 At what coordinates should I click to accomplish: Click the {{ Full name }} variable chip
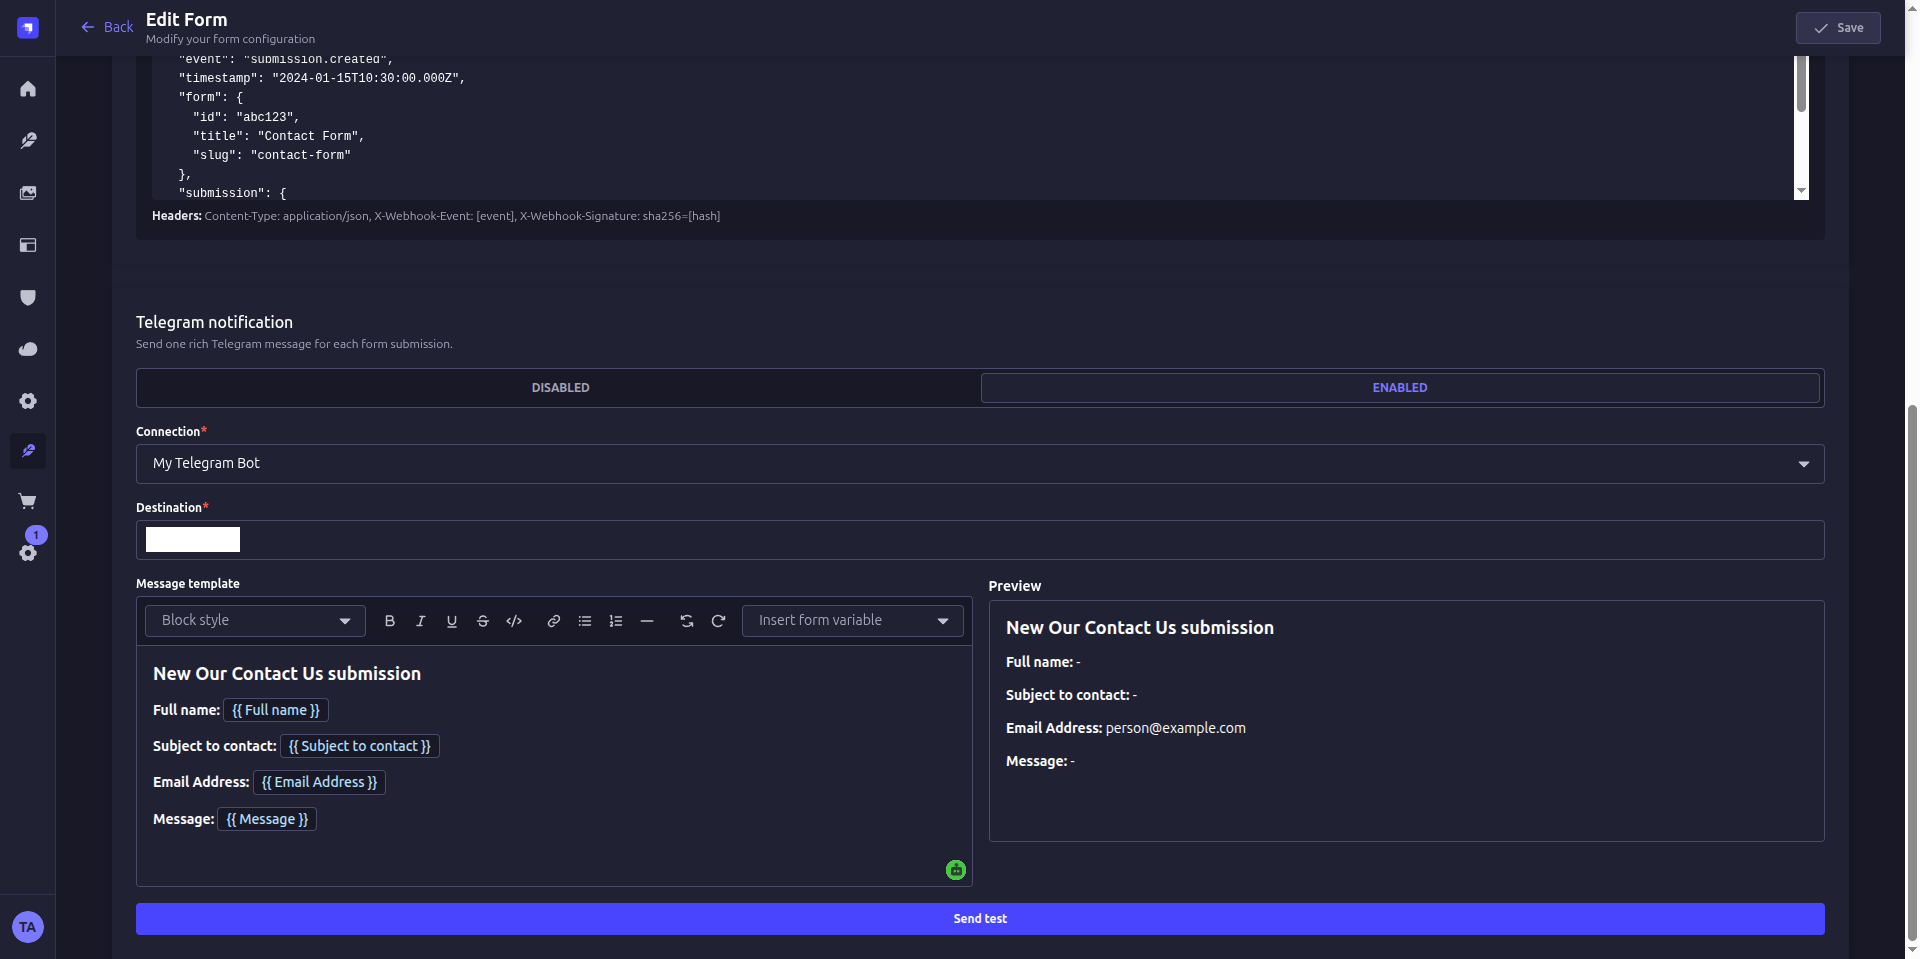point(276,710)
